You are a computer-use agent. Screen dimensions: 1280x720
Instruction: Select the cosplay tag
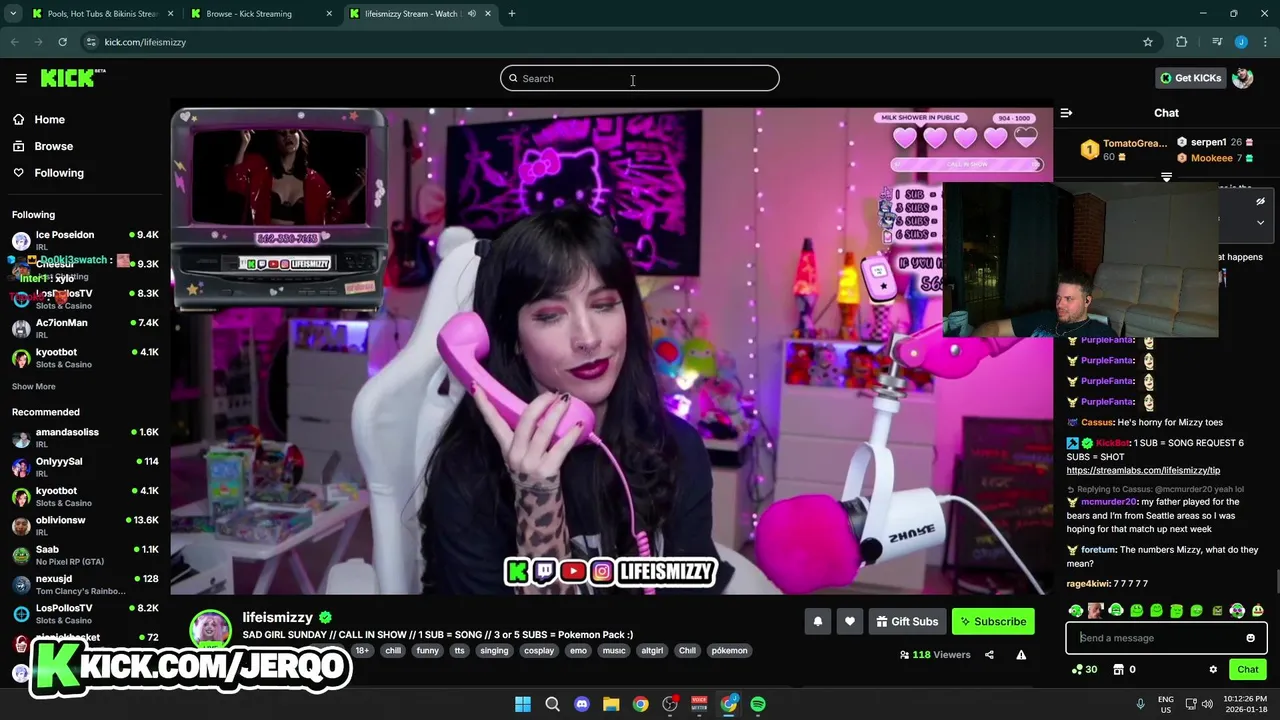(538, 651)
